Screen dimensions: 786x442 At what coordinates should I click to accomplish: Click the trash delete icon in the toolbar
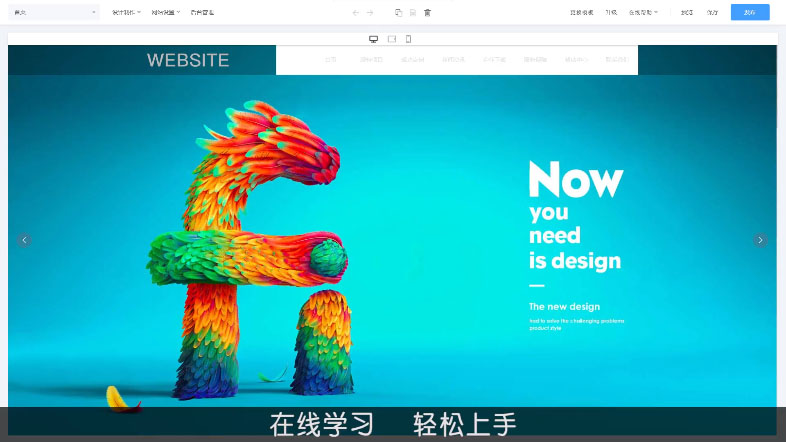pos(427,13)
